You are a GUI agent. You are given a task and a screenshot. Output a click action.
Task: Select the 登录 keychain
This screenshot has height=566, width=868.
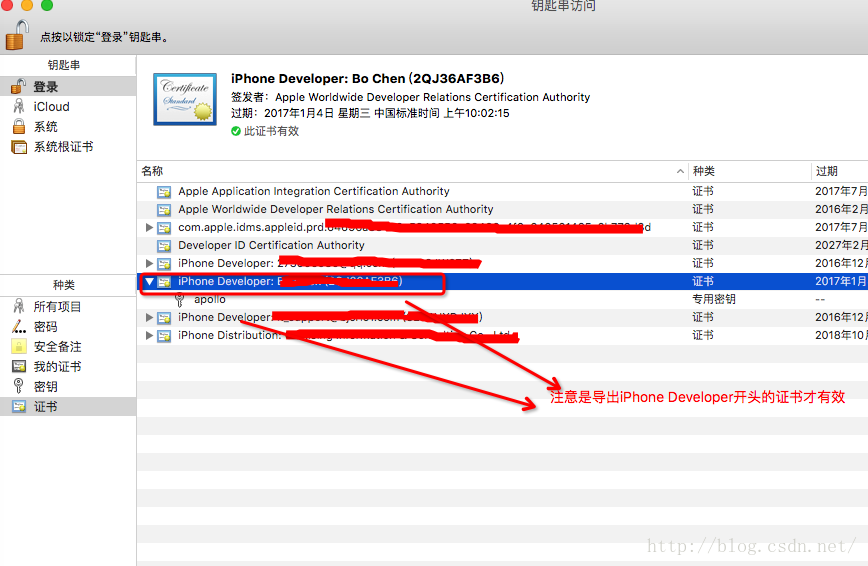[68, 86]
